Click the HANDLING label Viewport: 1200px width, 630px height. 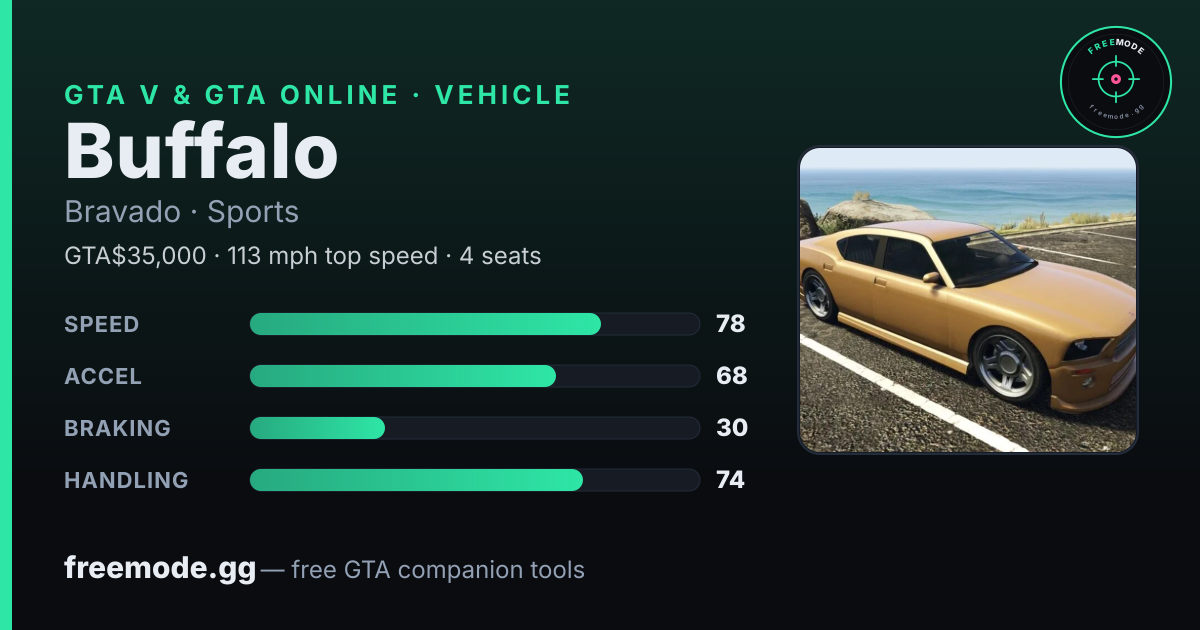(x=126, y=480)
